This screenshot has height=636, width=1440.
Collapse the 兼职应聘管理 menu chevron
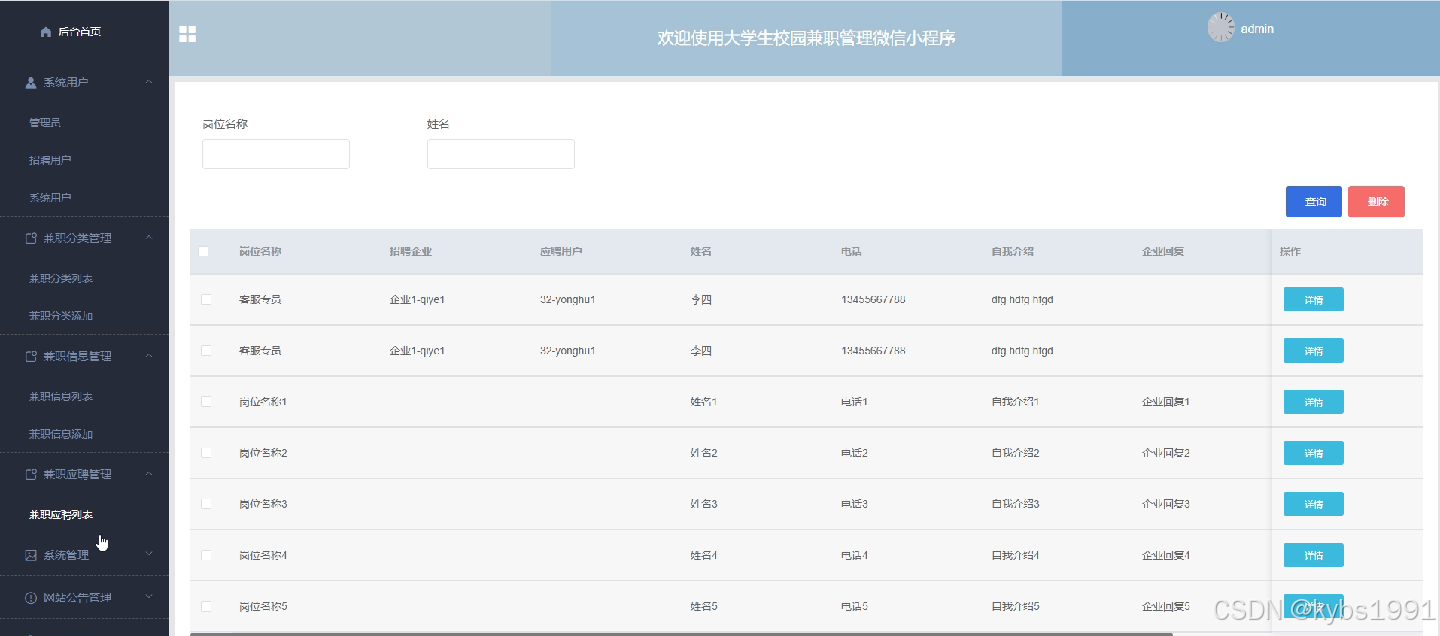click(x=149, y=474)
